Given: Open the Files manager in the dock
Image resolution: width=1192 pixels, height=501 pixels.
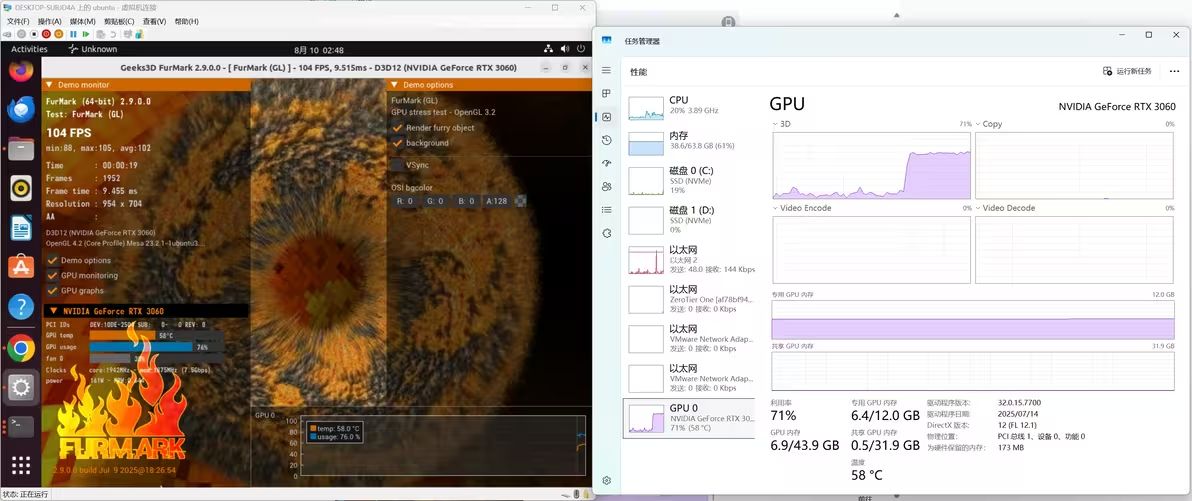Looking at the screenshot, I should 21,148.
